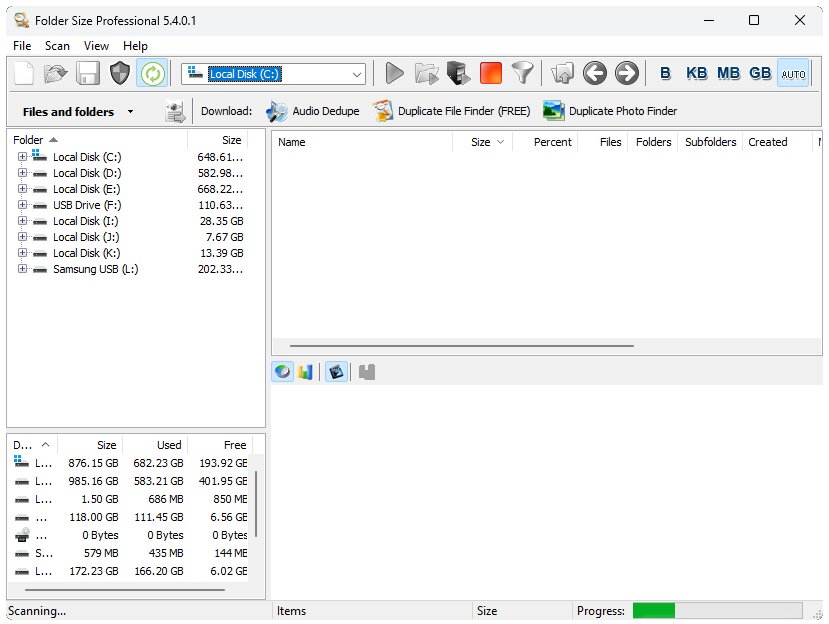
Task: Sort file list by Name column
Action: pos(362,142)
